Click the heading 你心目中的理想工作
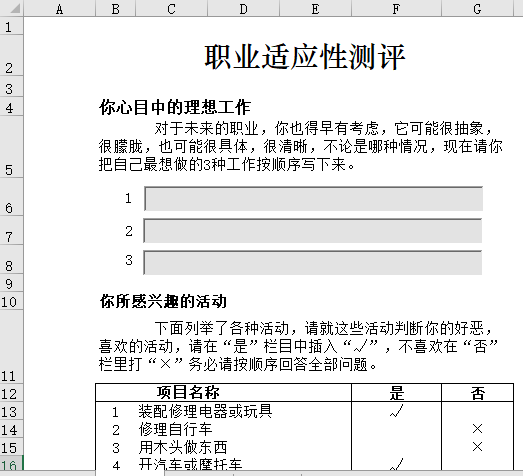 175,107
